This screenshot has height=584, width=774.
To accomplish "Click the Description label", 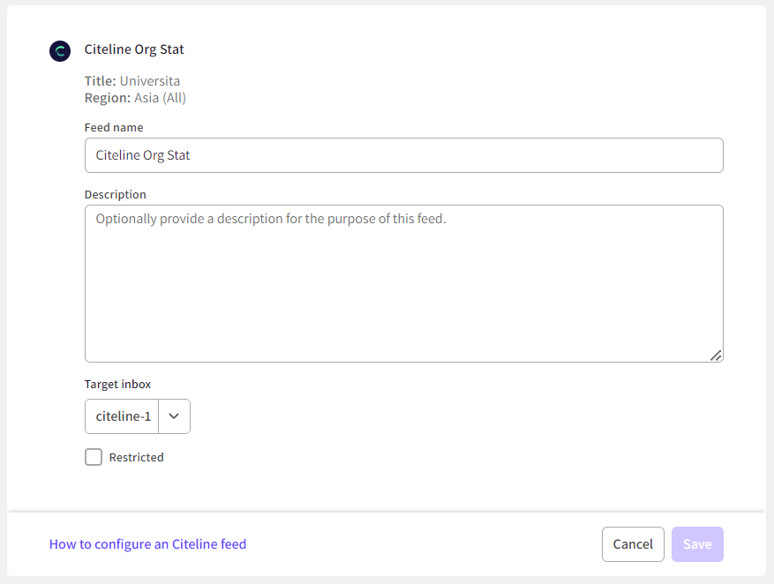I will tap(116, 195).
